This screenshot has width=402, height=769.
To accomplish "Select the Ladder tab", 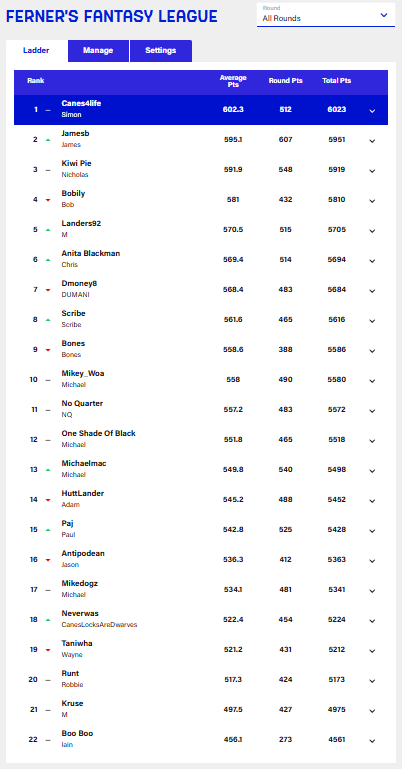I will click(x=36, y=51).
